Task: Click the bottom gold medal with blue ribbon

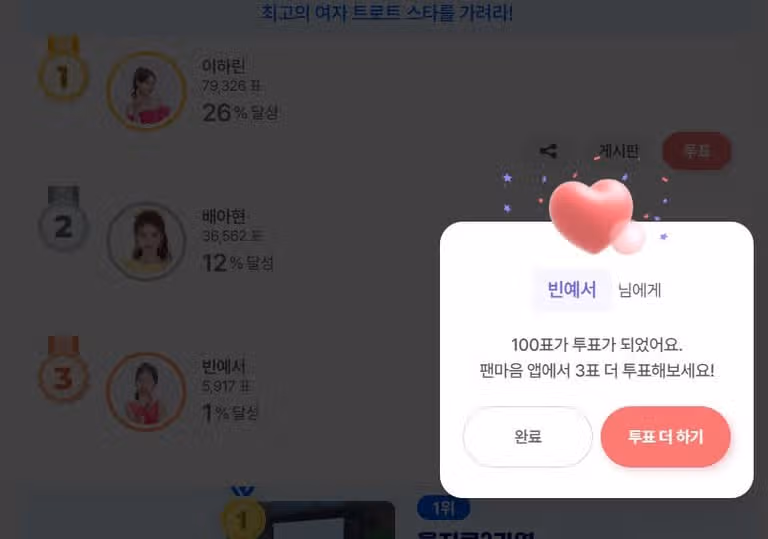Action: pyautogui.click(x=243, y=513)
